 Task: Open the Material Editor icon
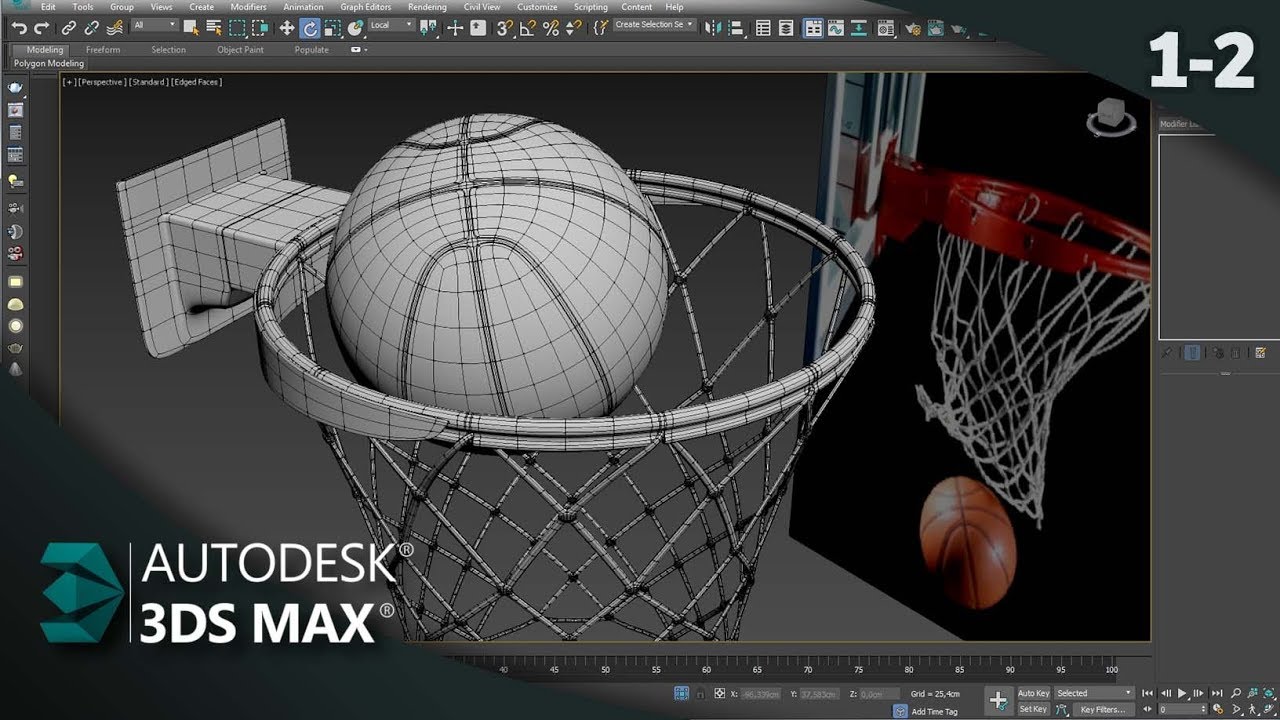(886, 28)
